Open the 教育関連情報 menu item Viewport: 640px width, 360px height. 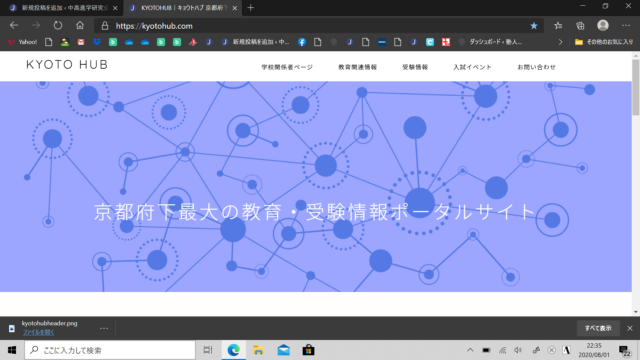(x=358, y=67)
